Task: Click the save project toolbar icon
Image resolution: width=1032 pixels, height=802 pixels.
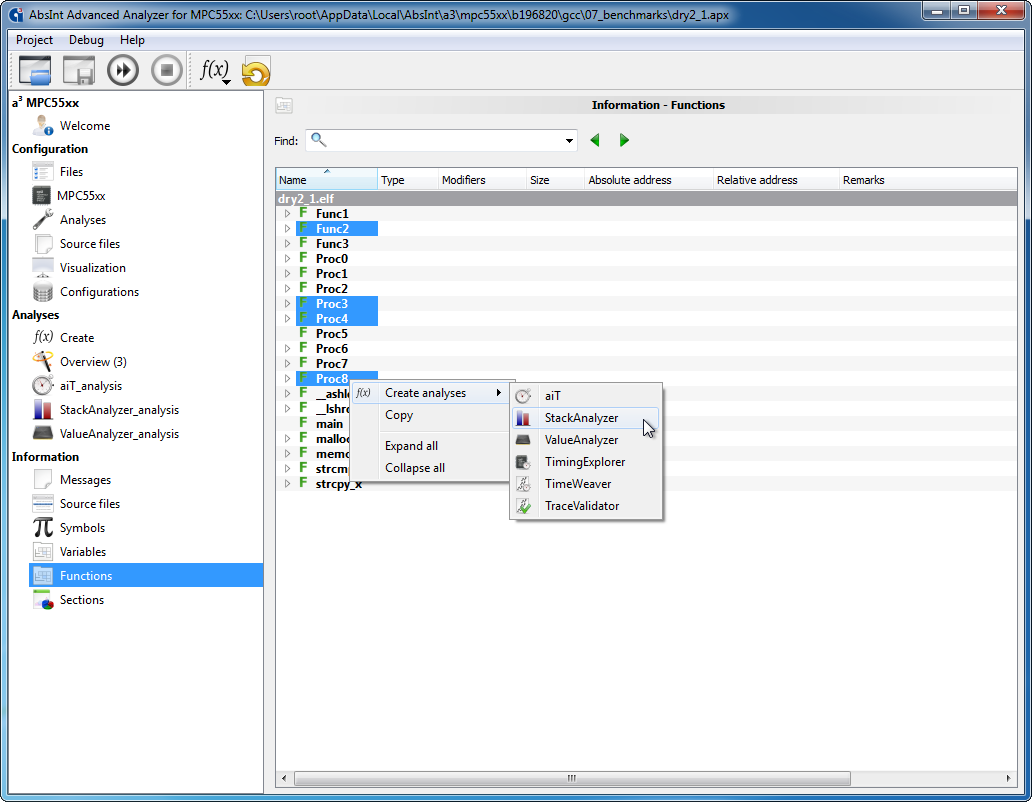Action: click(79, 70)
